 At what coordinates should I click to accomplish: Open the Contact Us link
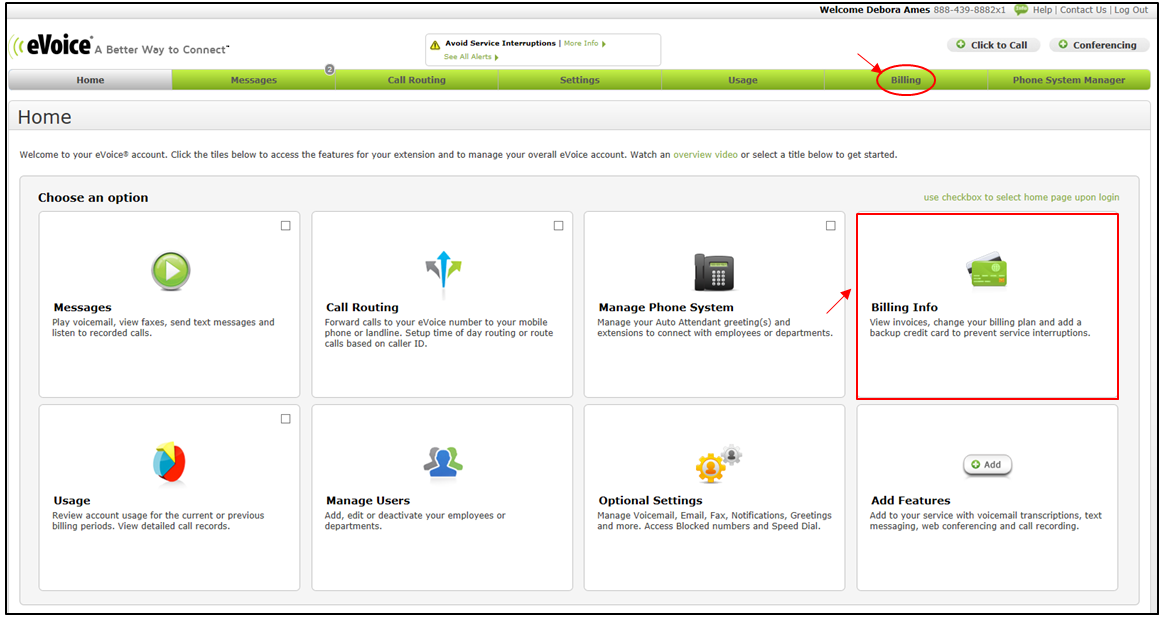point(1083,10)
